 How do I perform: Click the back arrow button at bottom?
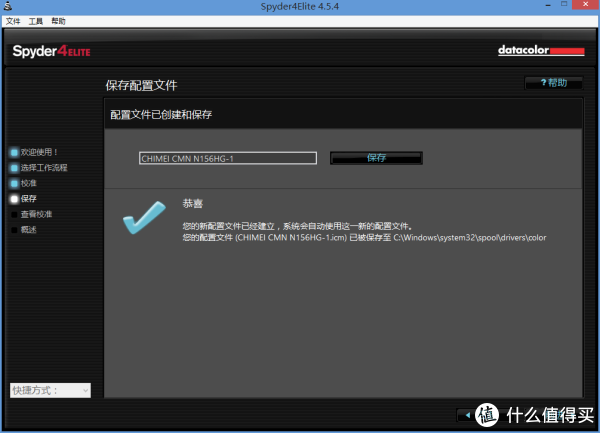tap(468, 415)
